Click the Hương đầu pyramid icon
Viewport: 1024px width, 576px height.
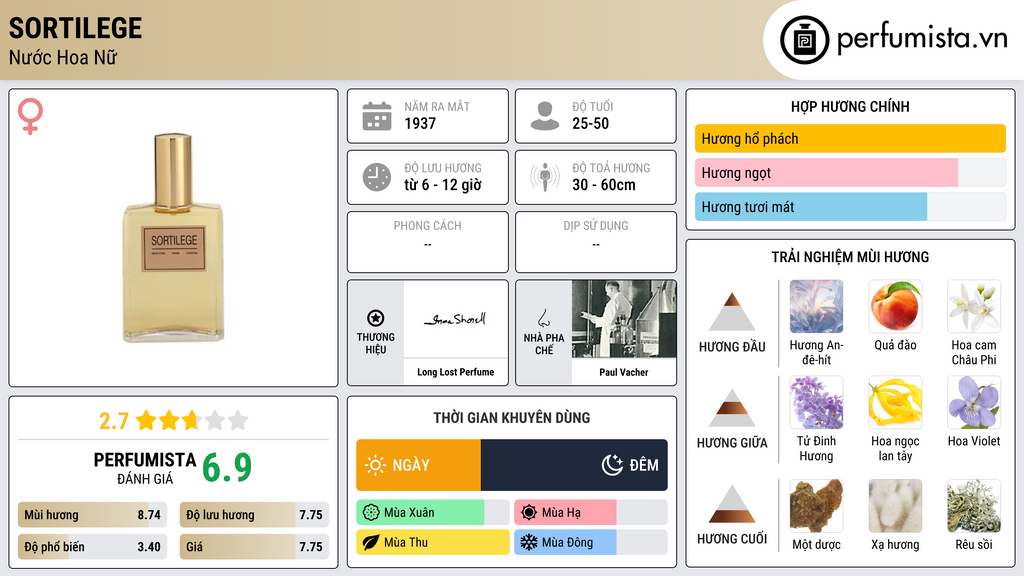click(732, 312)
